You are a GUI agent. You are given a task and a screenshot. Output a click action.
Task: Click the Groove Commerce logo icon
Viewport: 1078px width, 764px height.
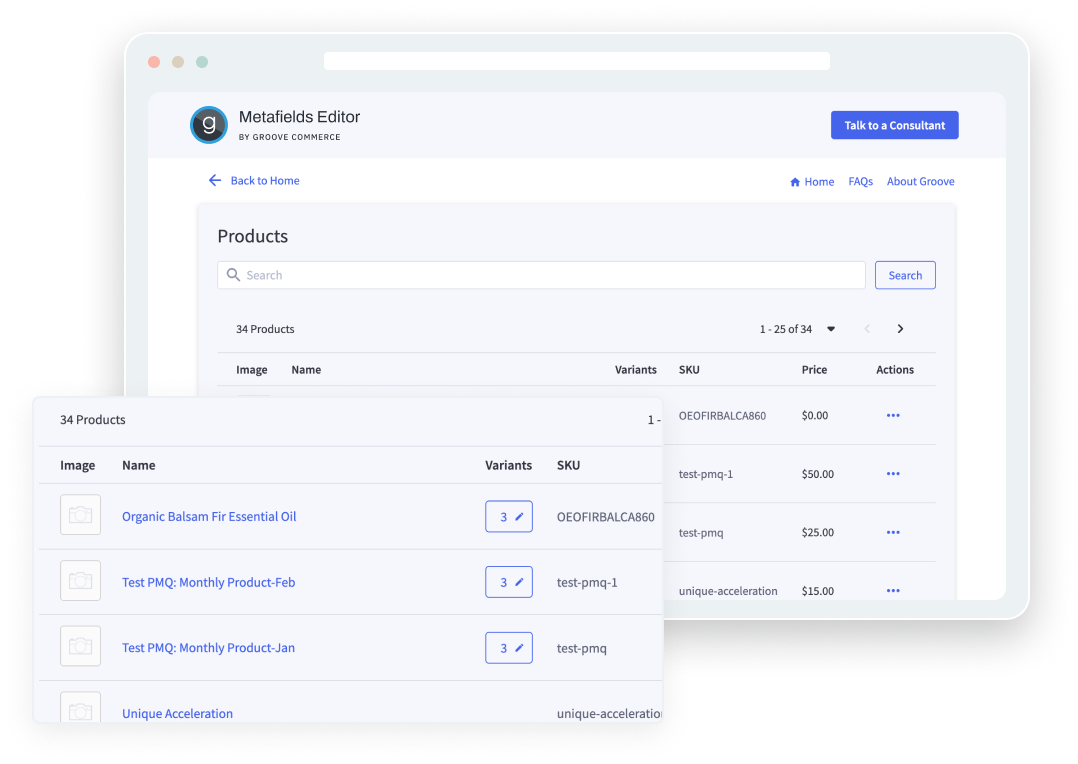pyautogui.click(x=208, y=124)
